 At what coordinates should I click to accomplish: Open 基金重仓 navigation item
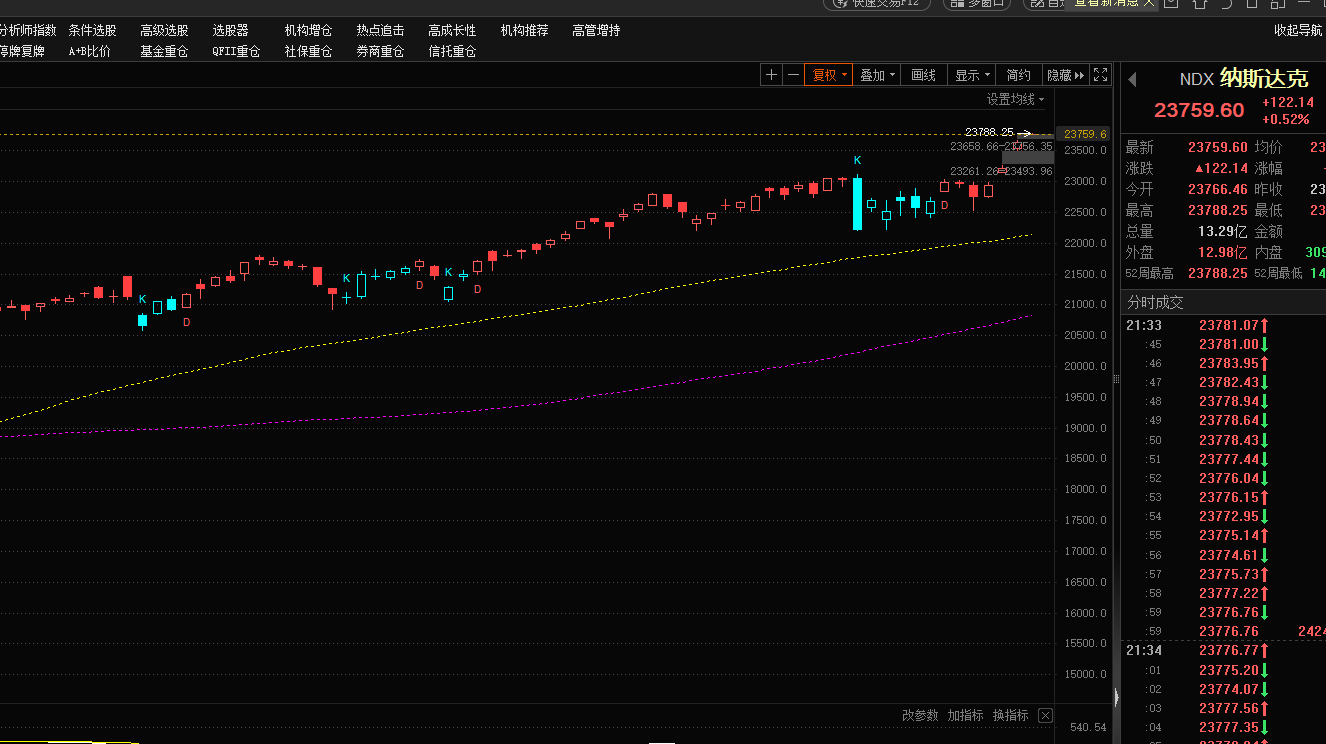(x=164, y=51)
